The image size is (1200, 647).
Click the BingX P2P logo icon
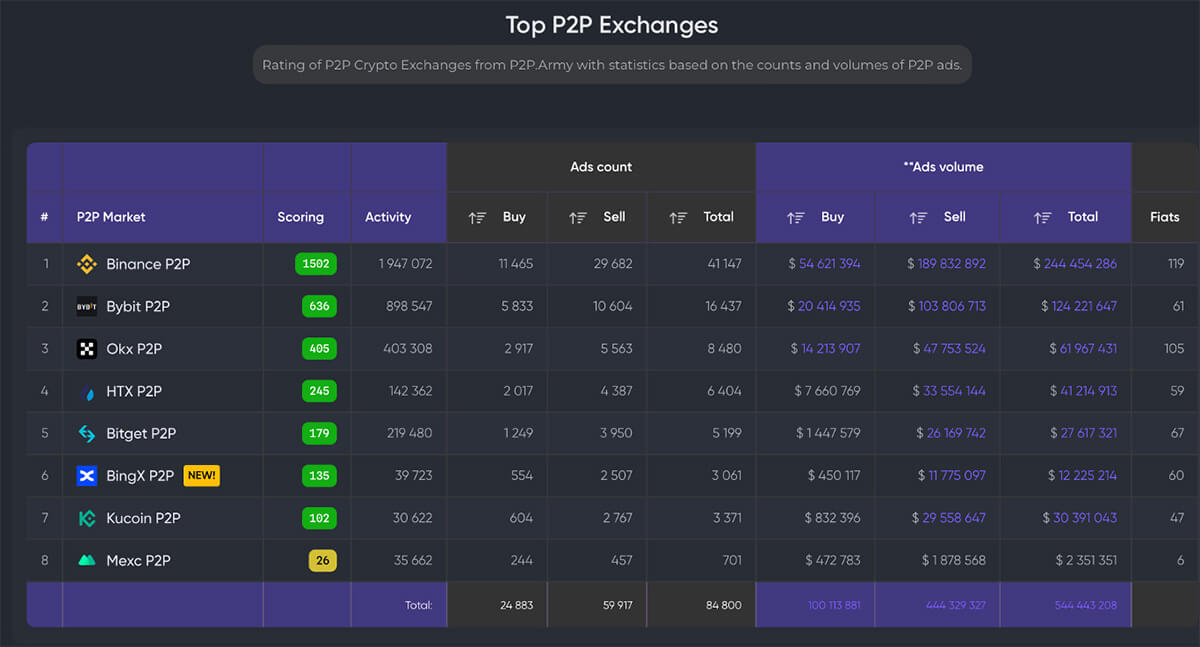point(87,476)
